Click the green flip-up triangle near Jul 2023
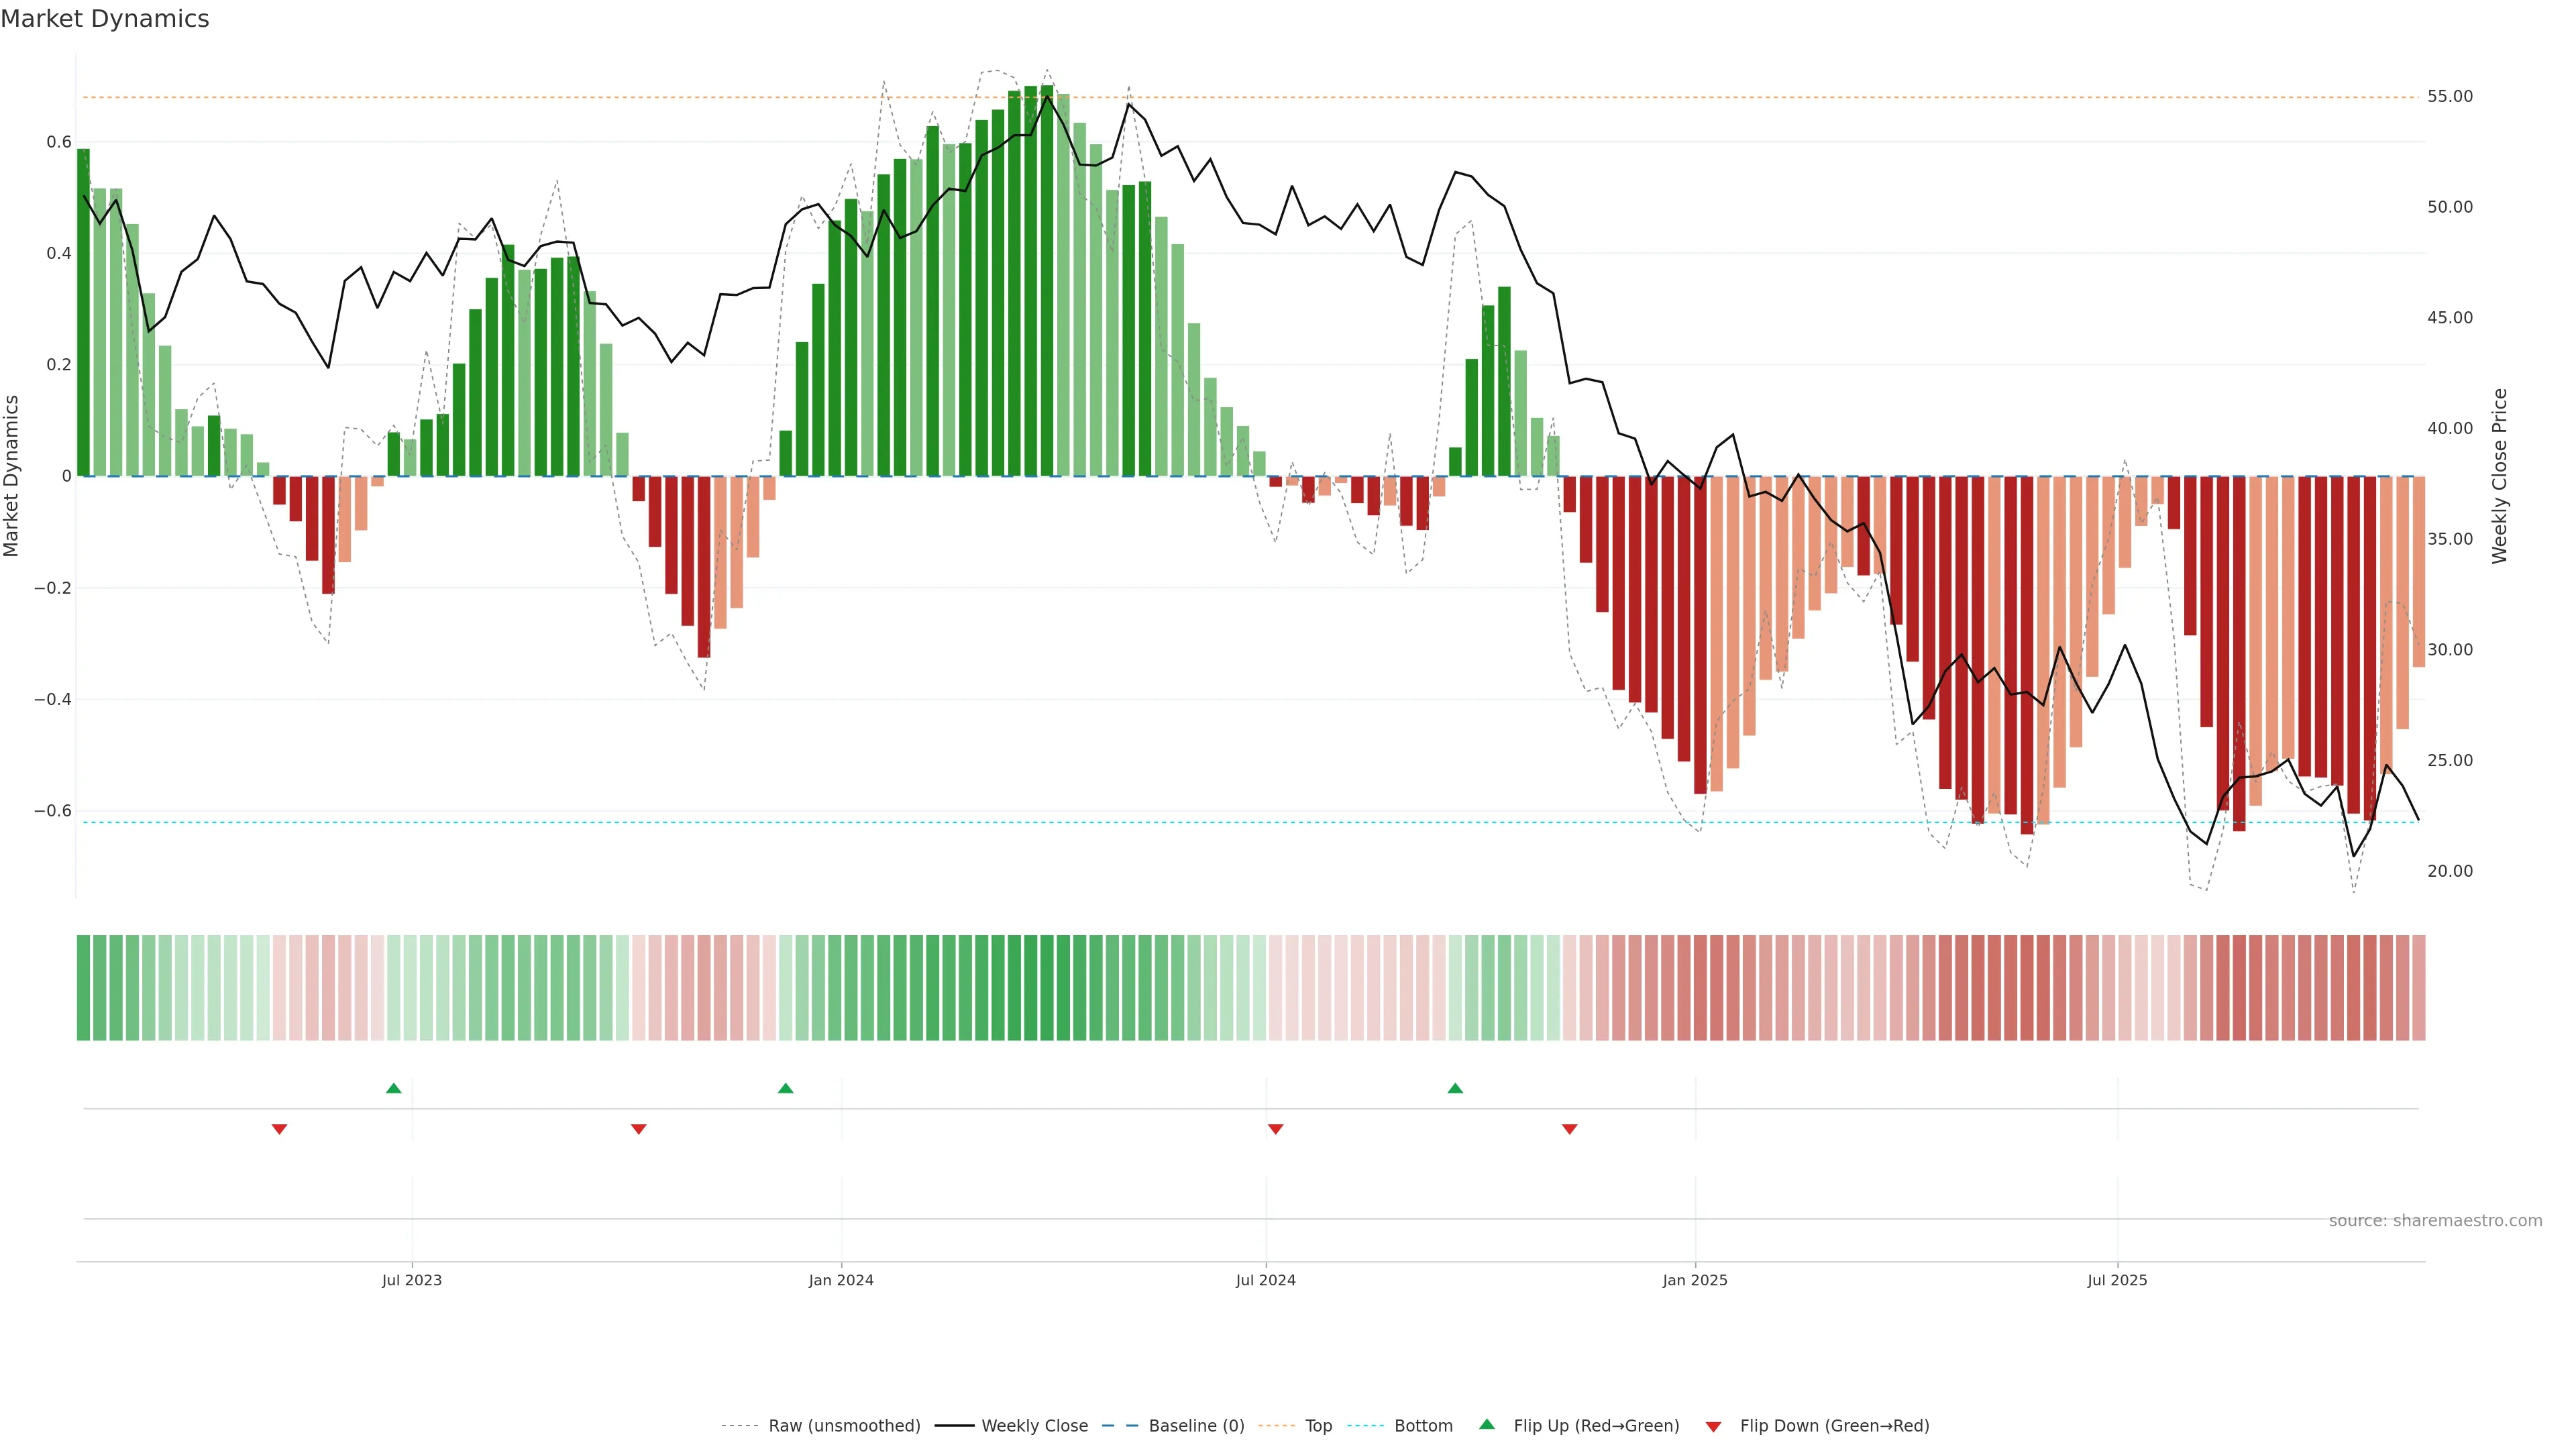The image size is (2576, 1449). pyautogui.click(x=393, y=1088)
